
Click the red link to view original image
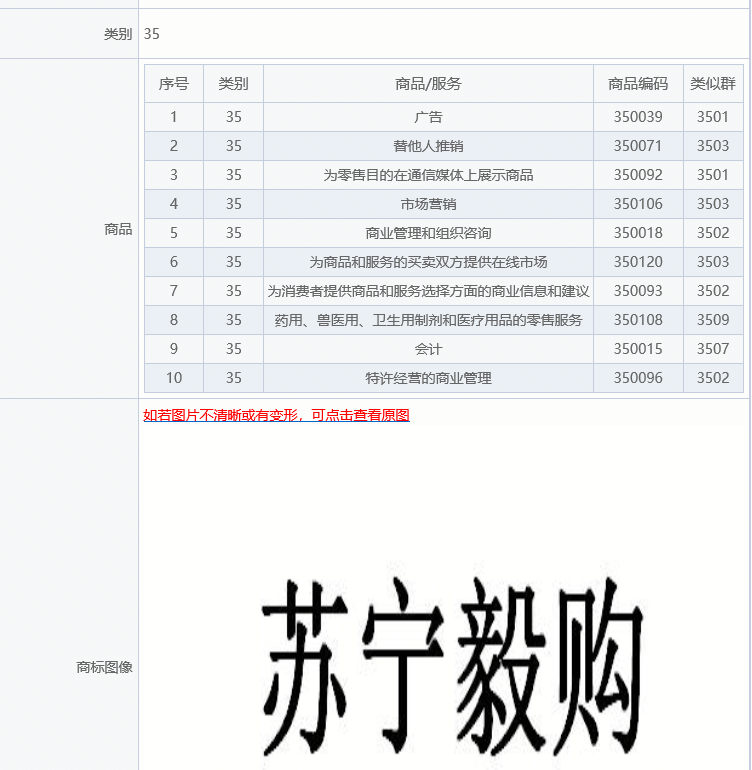tap(276, 415)
